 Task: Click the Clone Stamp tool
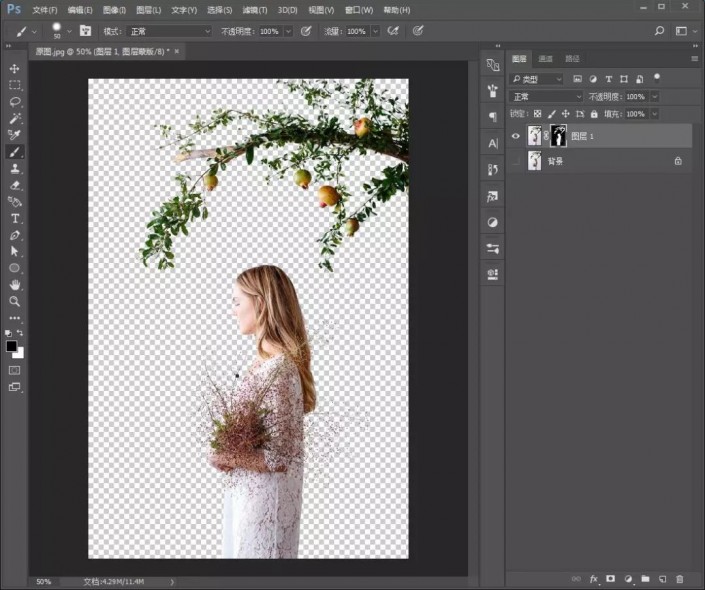pyautogui.click(x=15, y=168)
